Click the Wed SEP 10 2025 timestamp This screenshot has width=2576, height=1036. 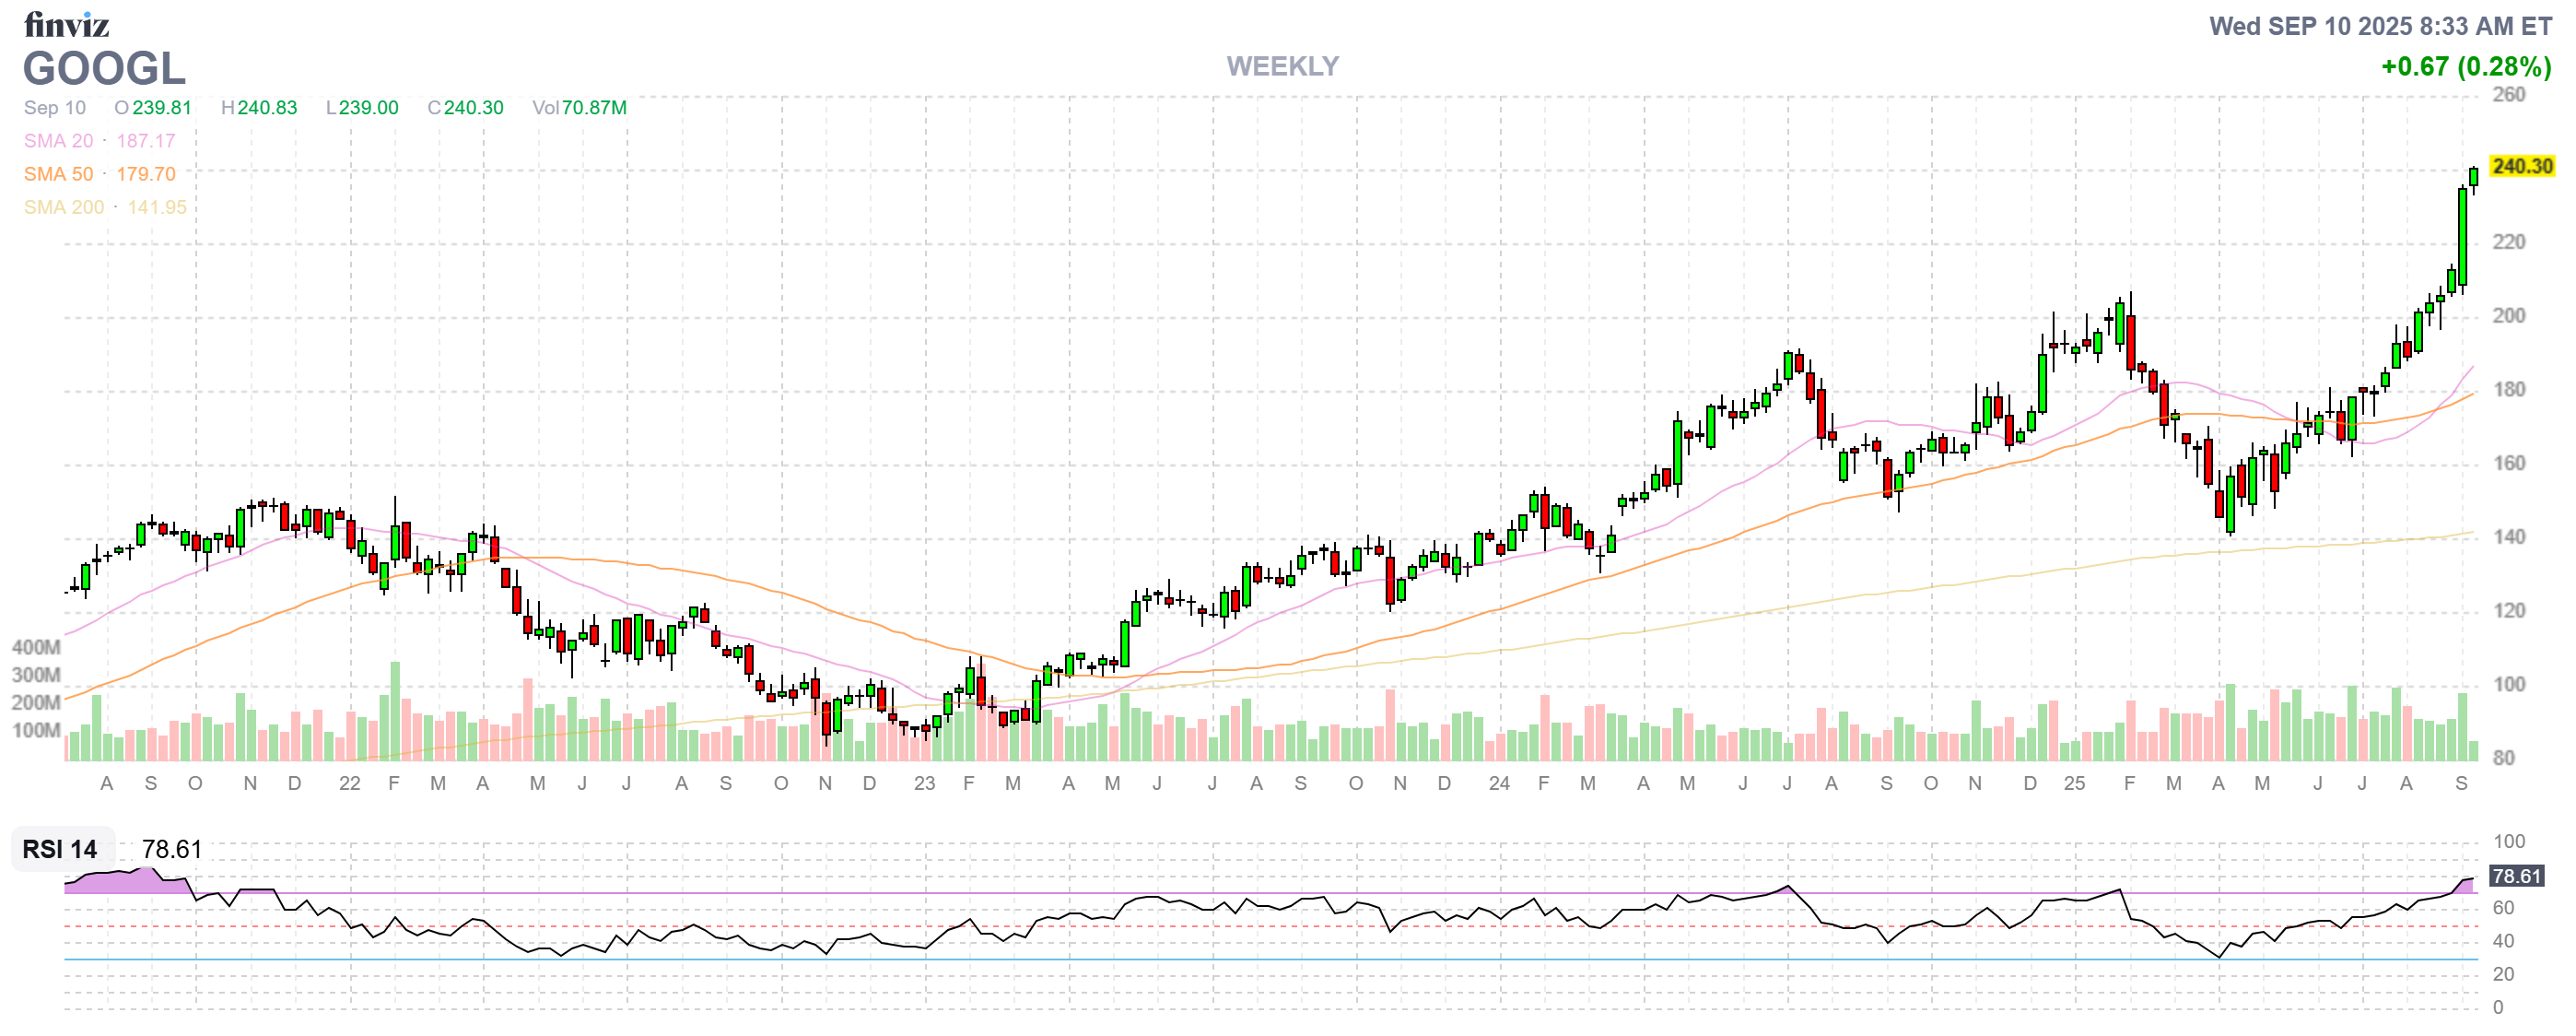pyautogui.click(x=2379, y=26)
